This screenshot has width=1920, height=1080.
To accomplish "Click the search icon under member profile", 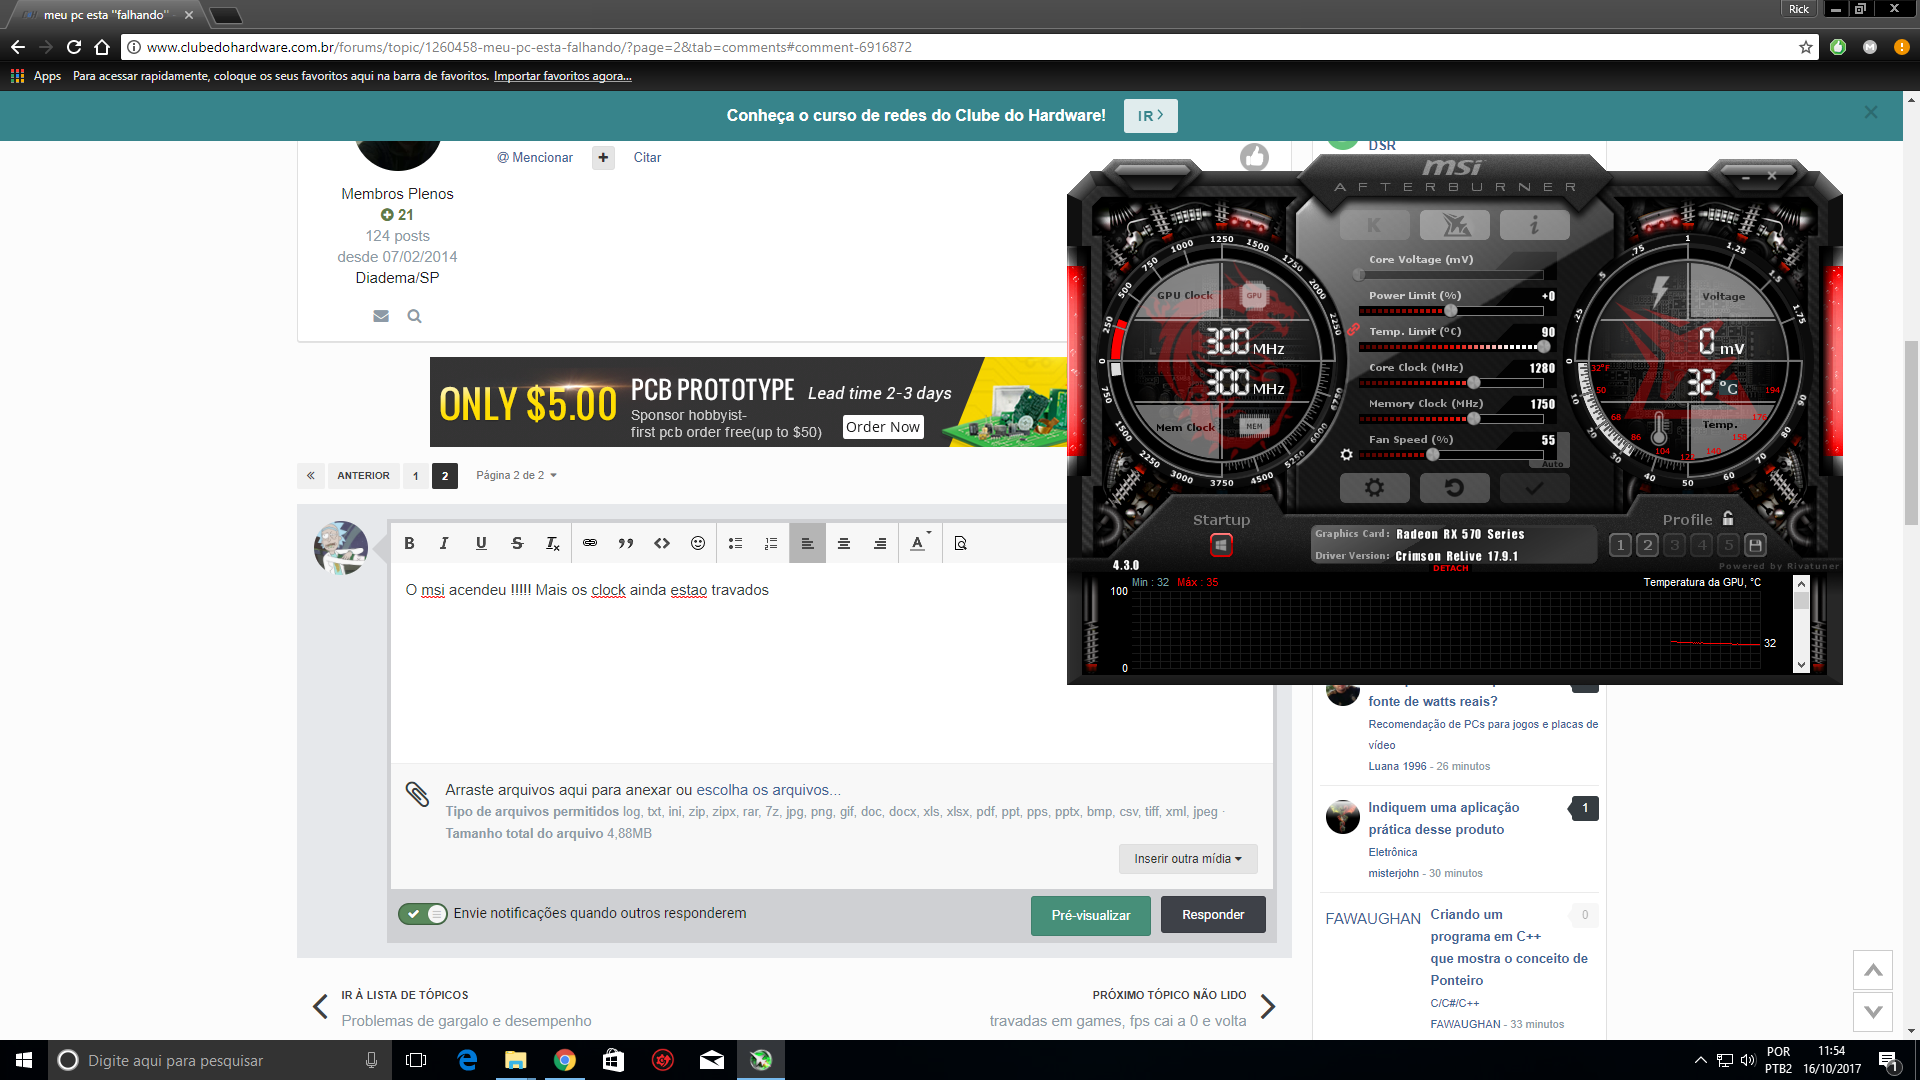I will tap(414, 316).
